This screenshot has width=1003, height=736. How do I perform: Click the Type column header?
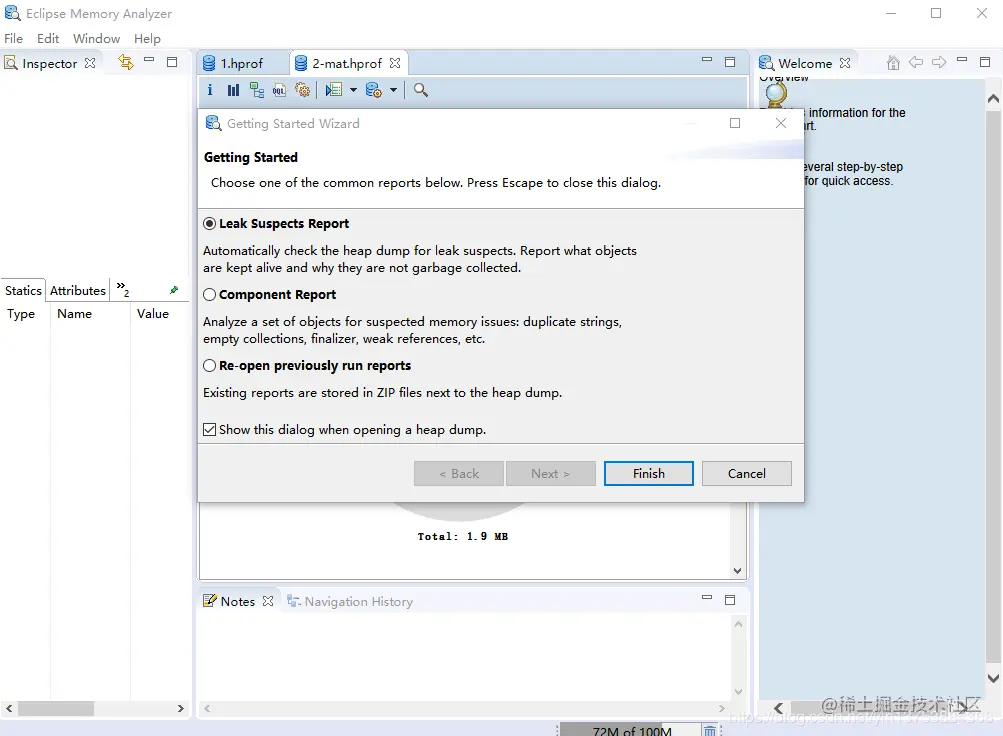tap(21, 314)
